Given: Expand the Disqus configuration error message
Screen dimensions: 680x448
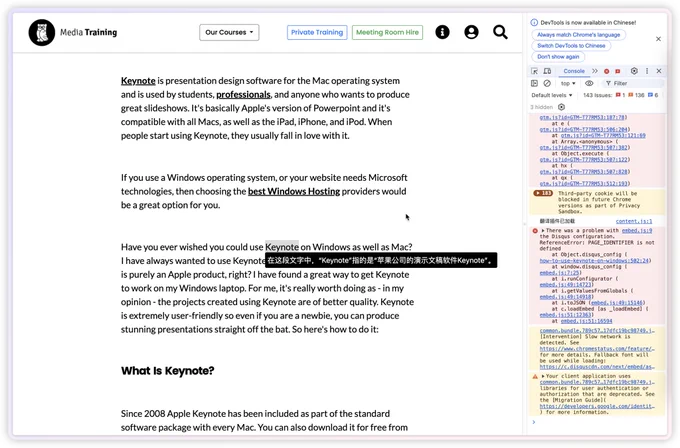Looking at the screenshot, I should (543, 231).
